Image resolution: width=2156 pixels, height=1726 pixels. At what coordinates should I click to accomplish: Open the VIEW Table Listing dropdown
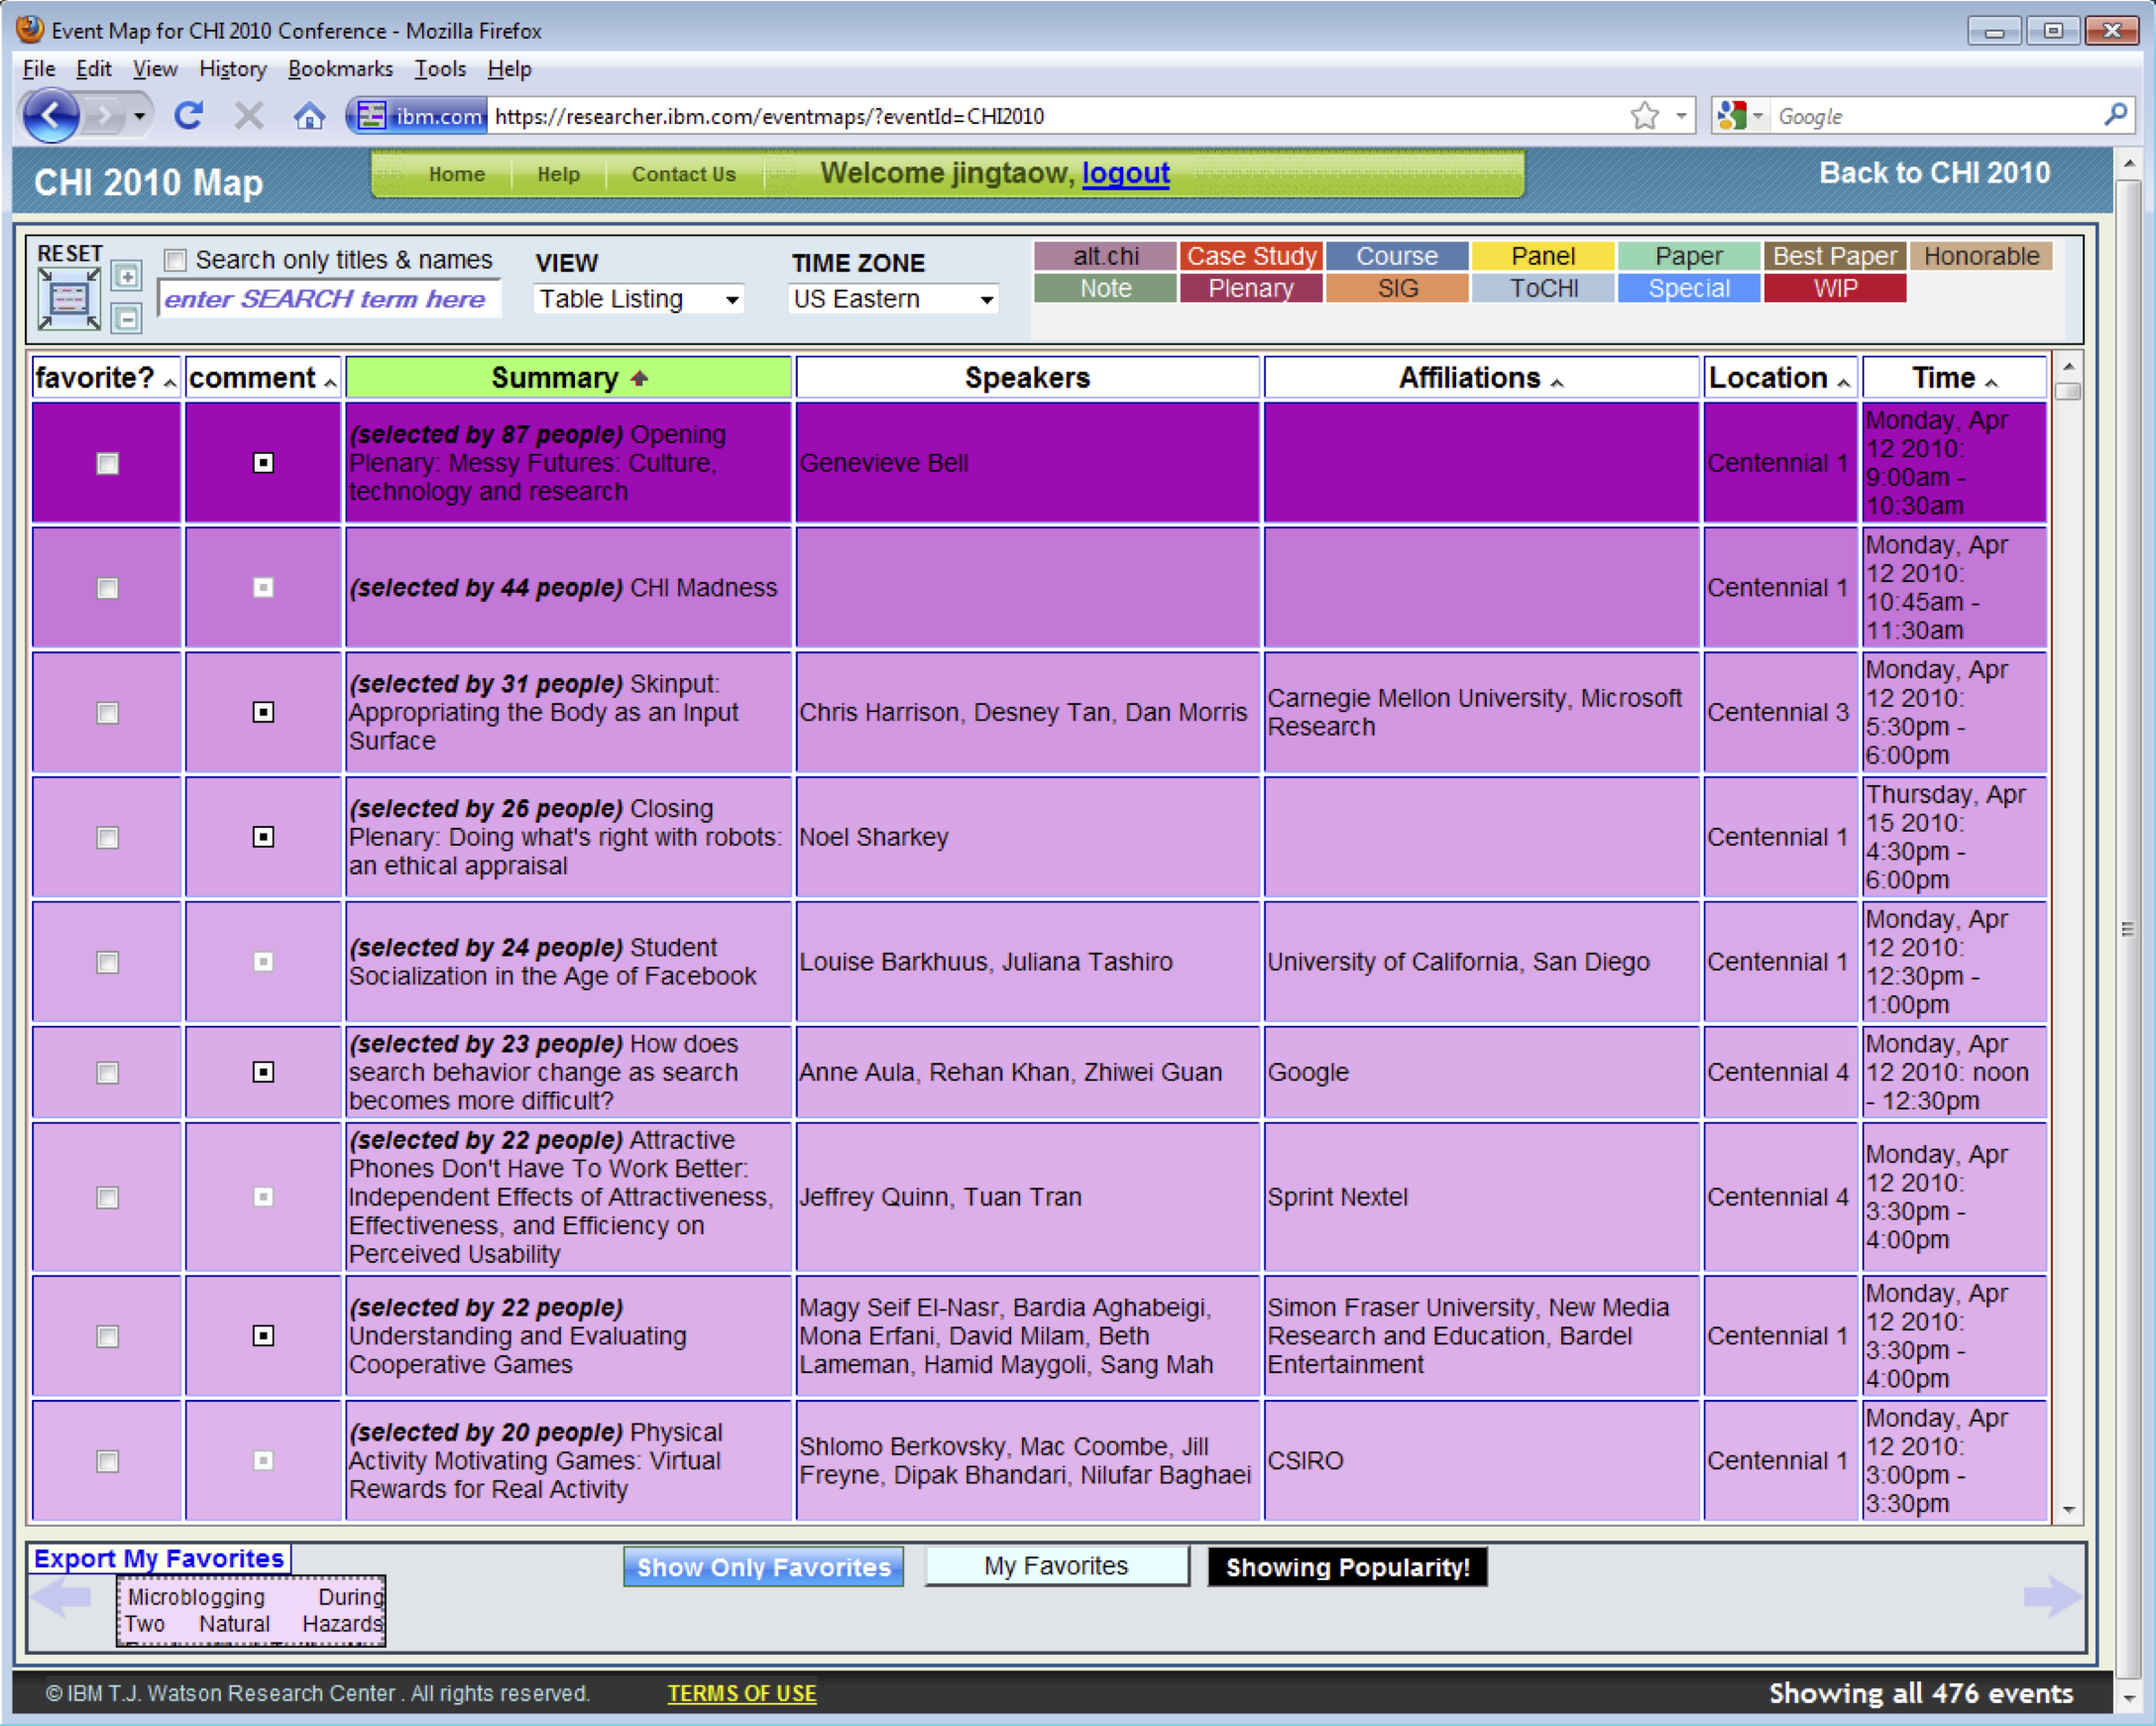click(639, 299)
